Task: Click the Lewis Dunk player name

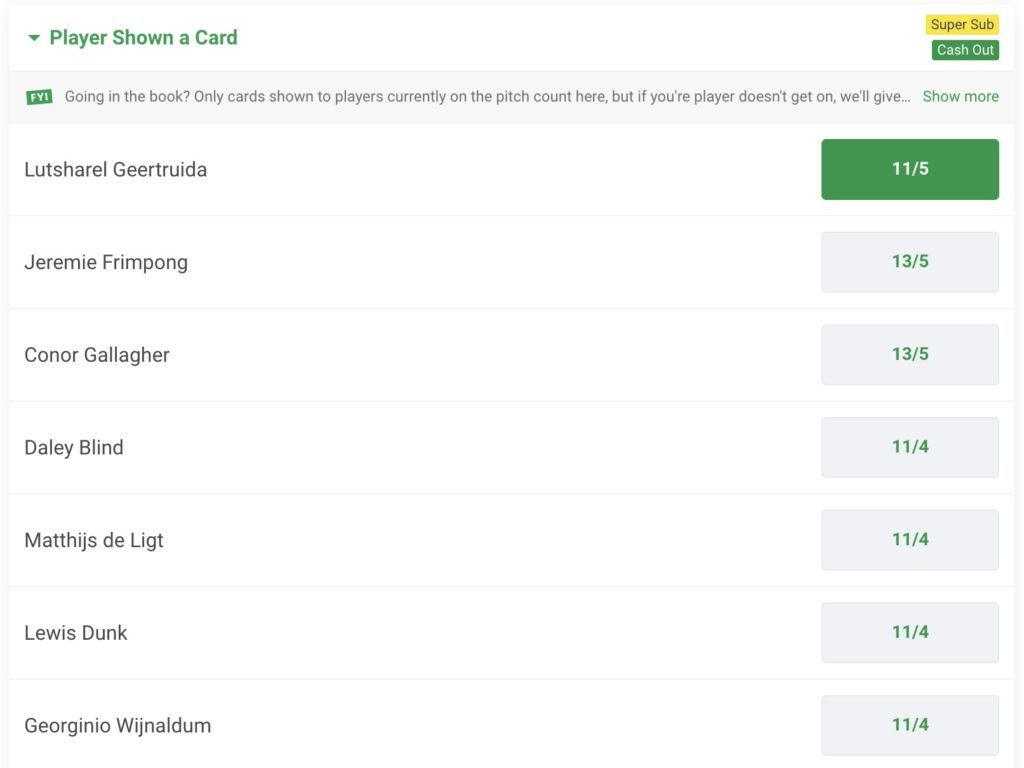Action: 76,633
